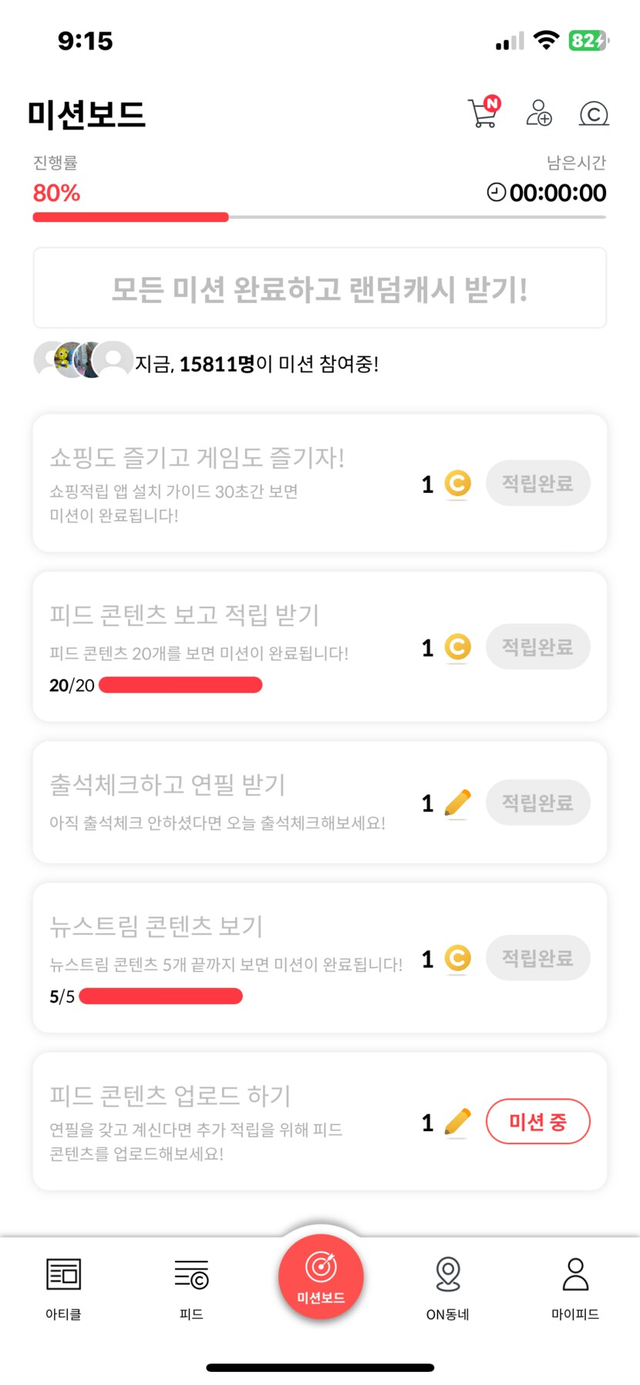This screenshot has height=1385, width=640.
Task: Tap the pencil icon on 피드 콘텐츠 업로드 mission
Action: coord(457,1123)
